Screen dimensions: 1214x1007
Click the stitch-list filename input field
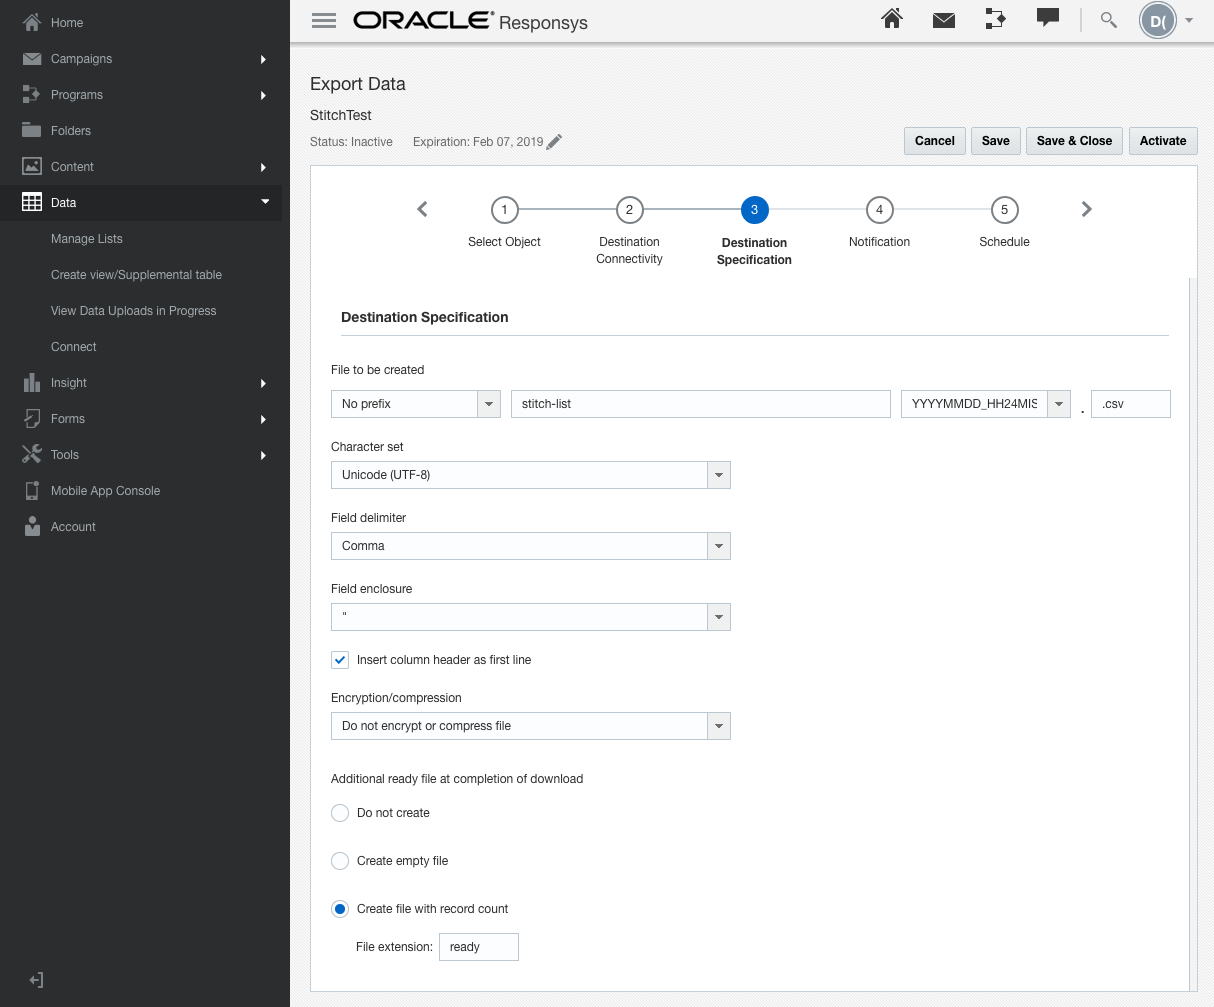click(x=700, y=403)
